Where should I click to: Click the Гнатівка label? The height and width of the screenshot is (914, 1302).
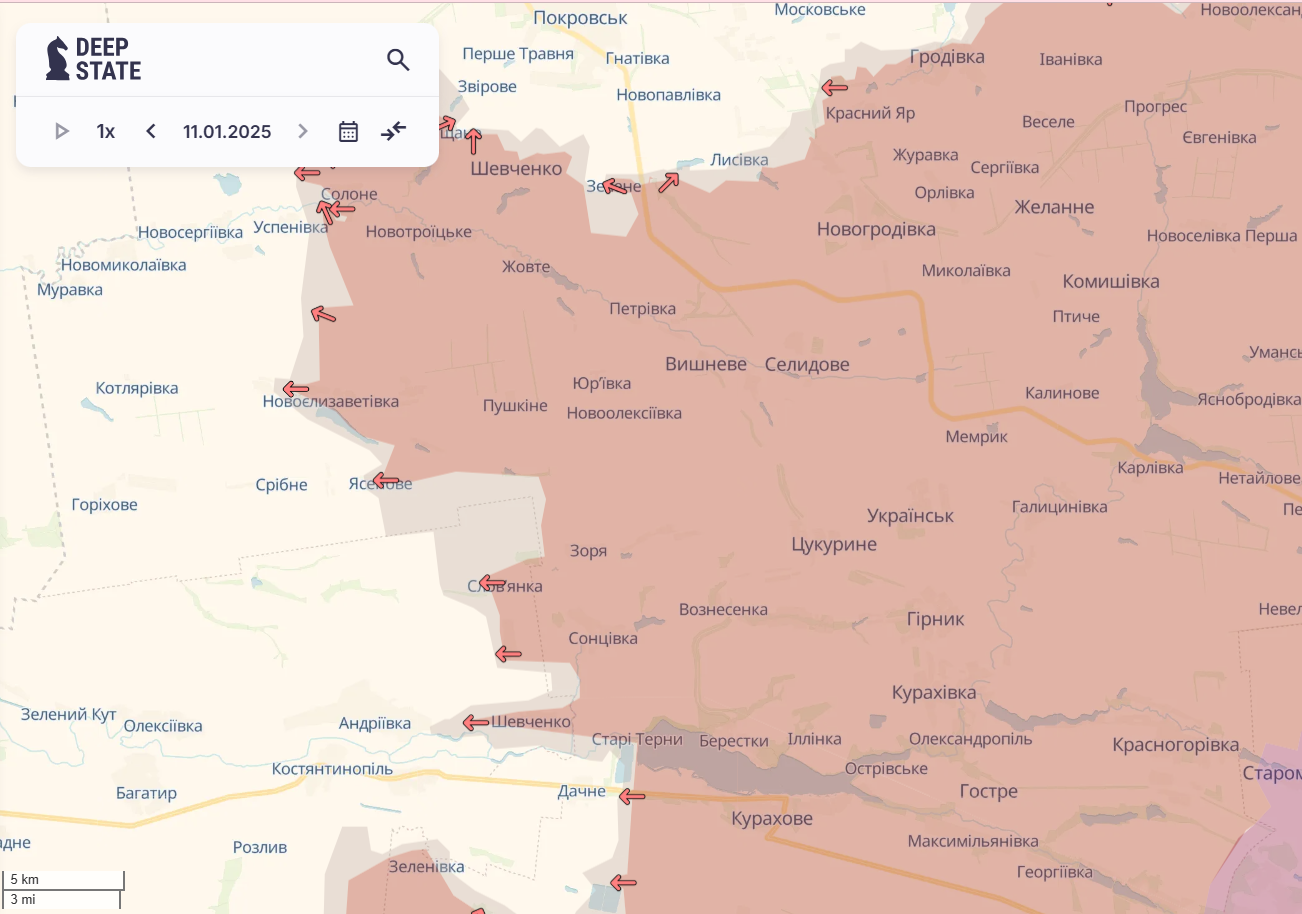click(x=638, y=59)
